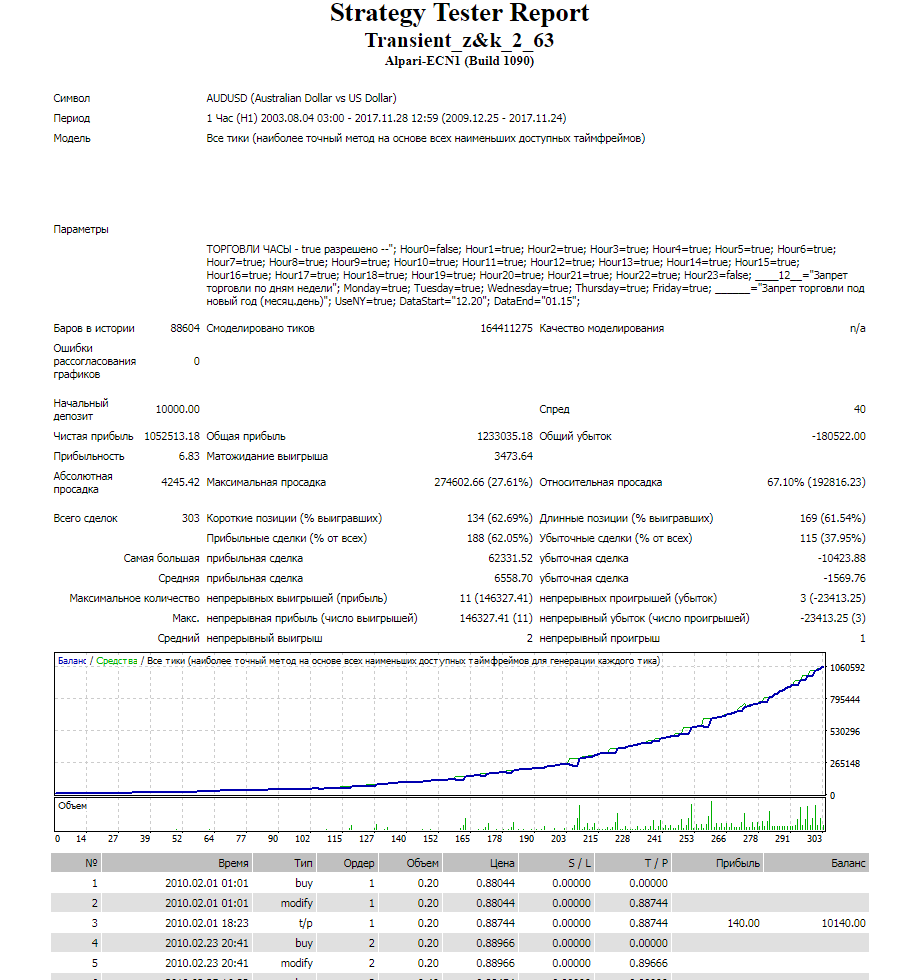Click the "Параметры" label
Screen dimensions: 904x980
click(81, 229)
